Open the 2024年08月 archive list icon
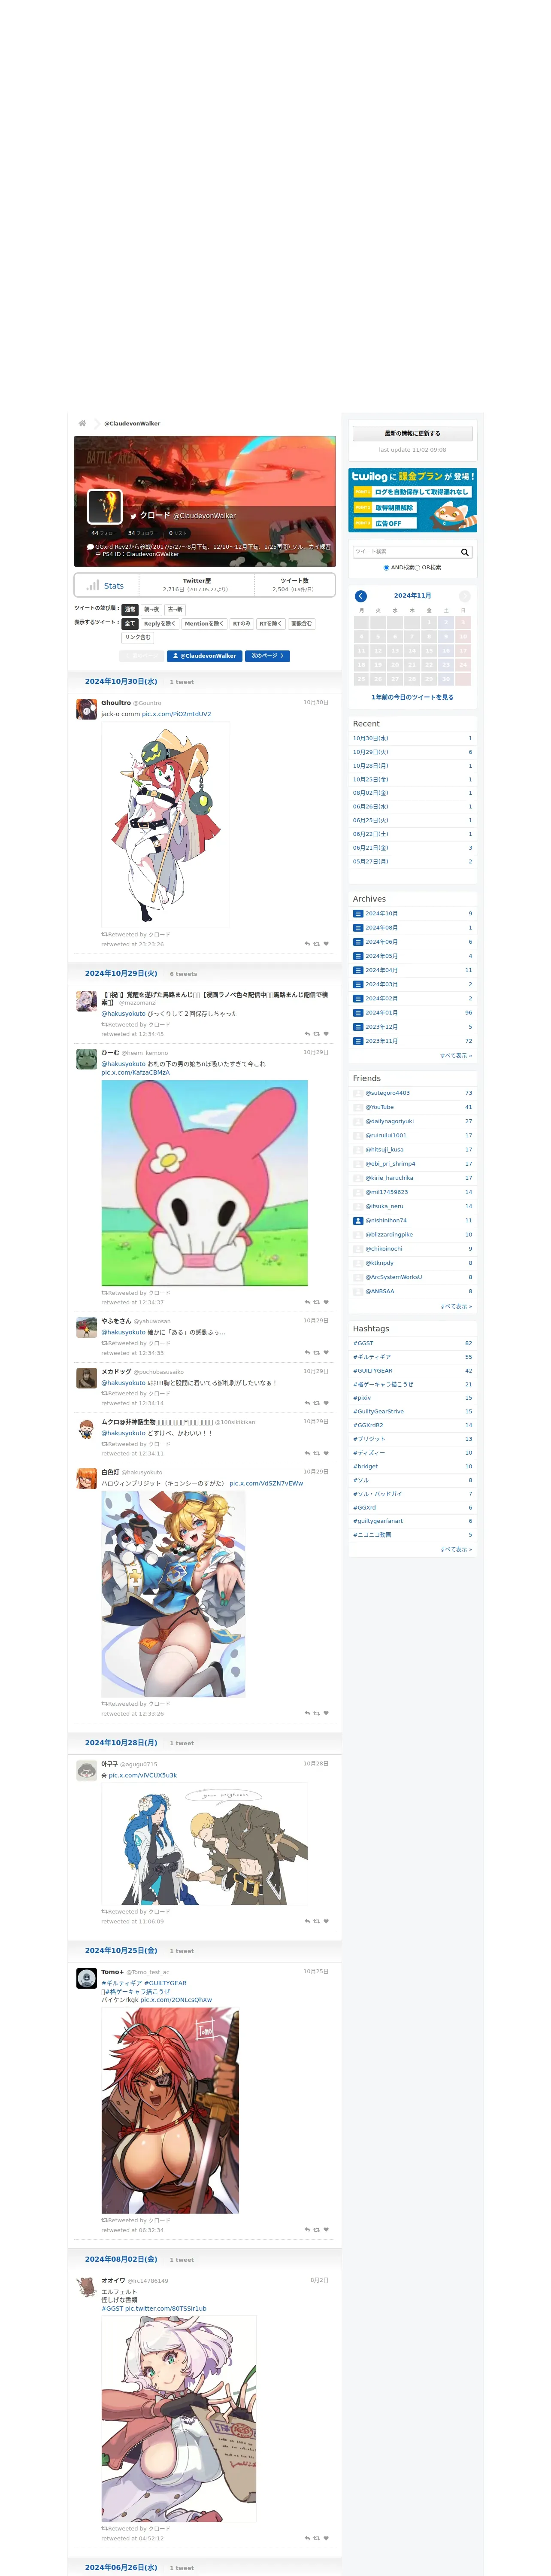The height and width of the screenshot is (2576, 551). [358, 928]
